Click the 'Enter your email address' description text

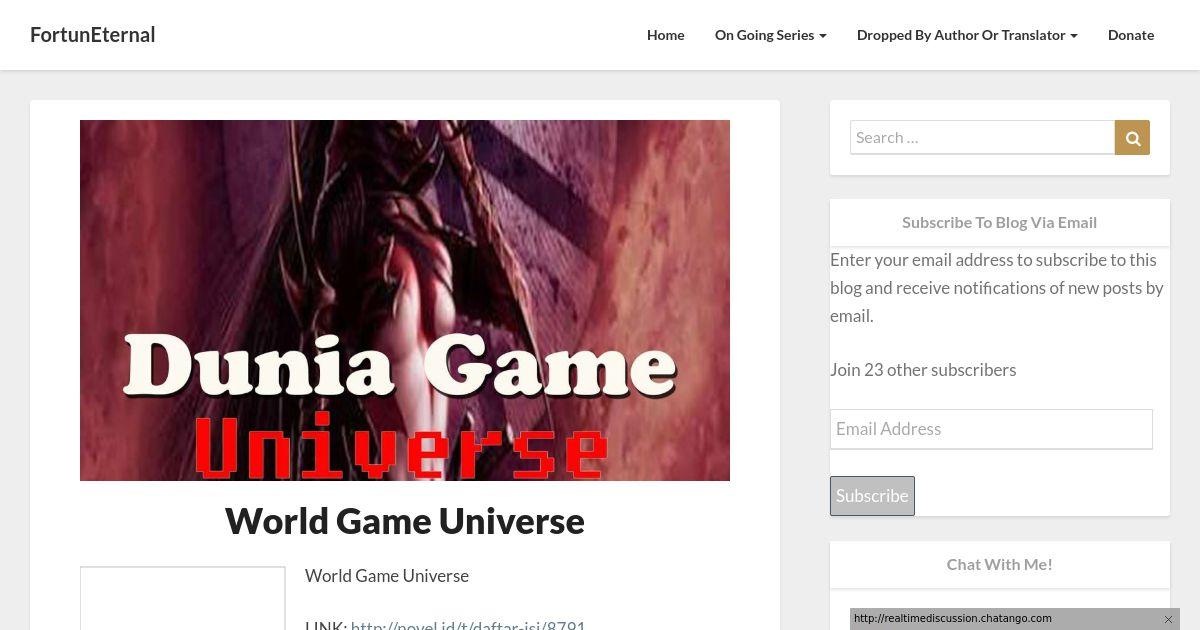point(997,288)
